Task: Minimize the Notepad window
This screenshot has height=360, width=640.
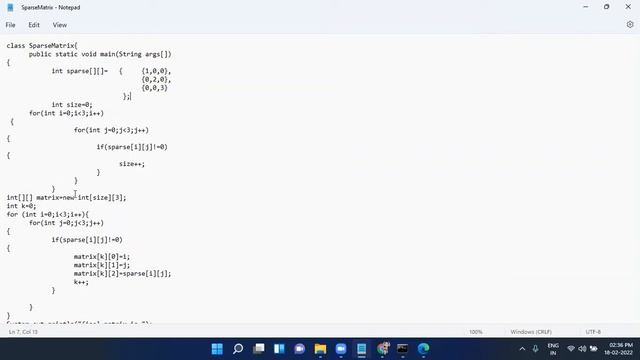Action: point(586,7)
